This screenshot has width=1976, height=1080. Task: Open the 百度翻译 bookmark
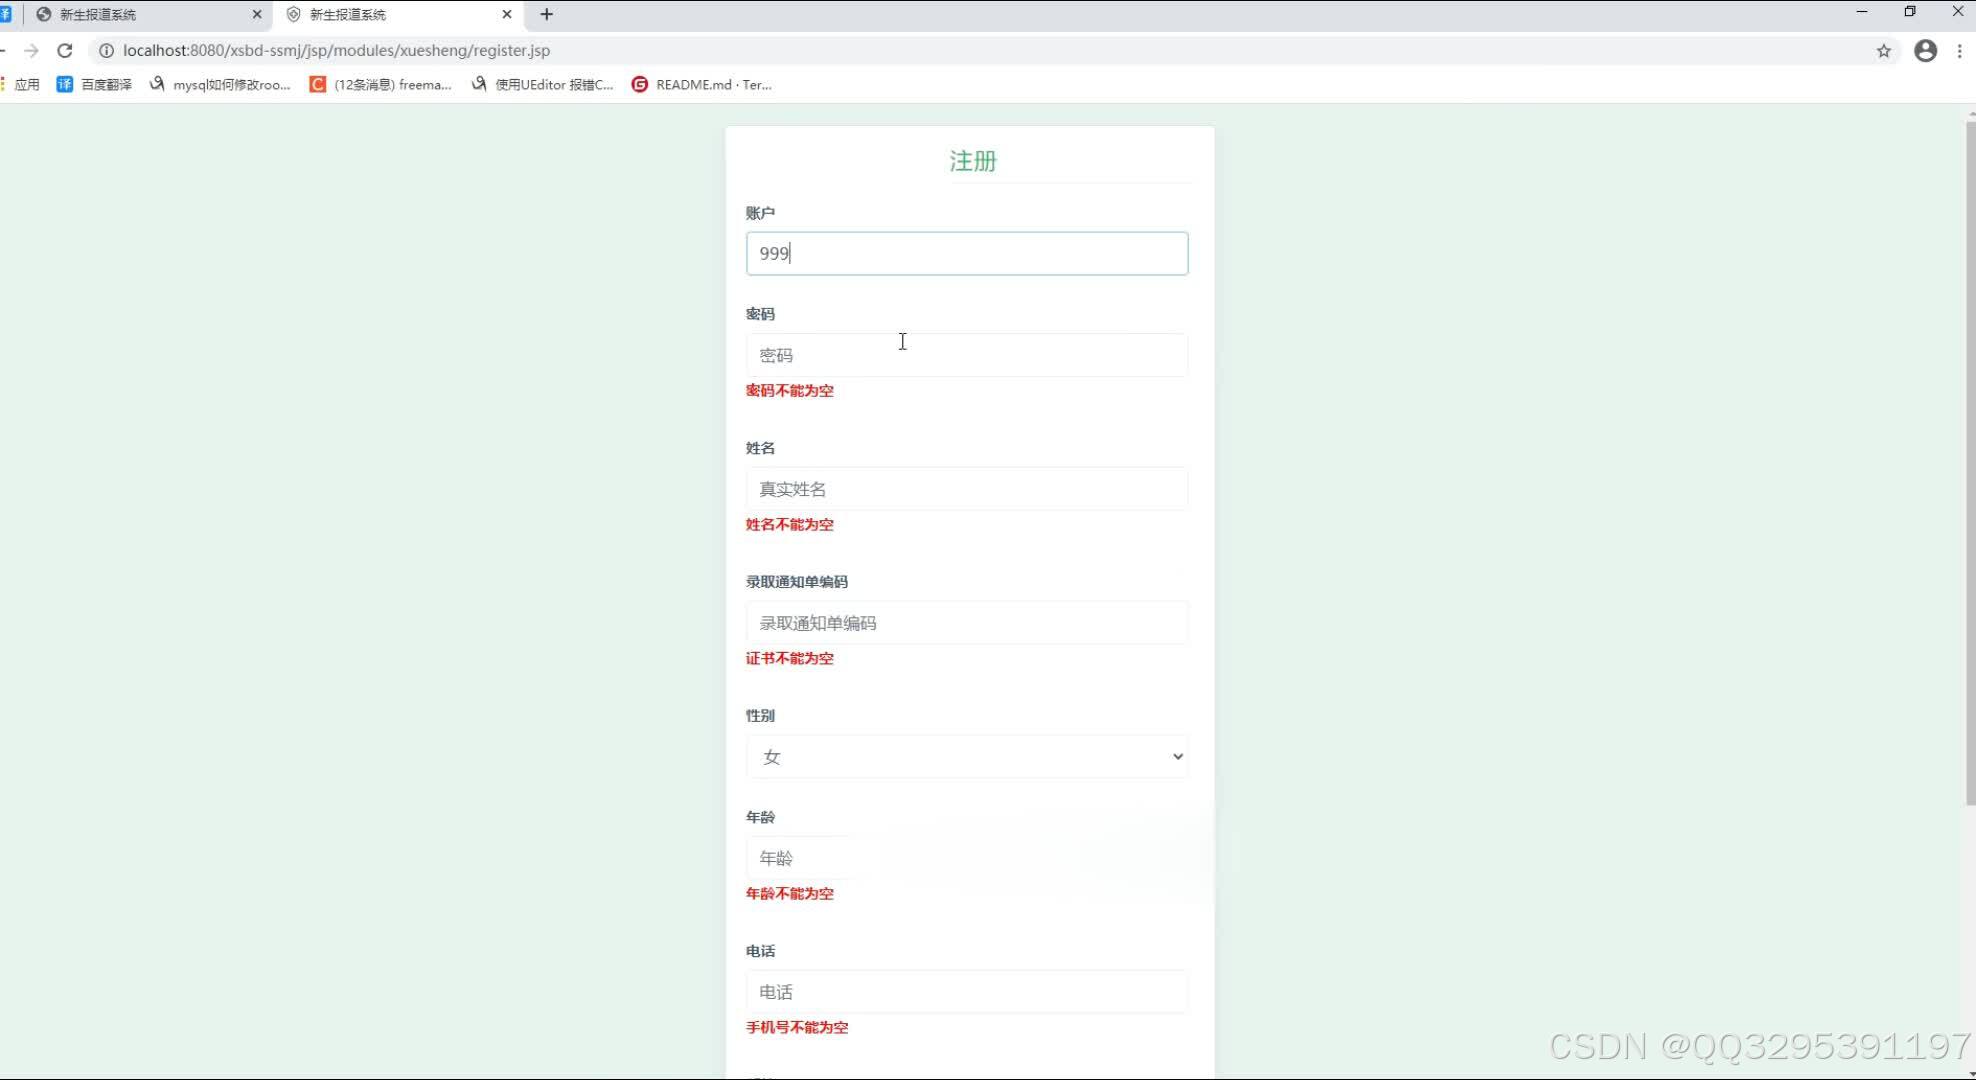95,84
